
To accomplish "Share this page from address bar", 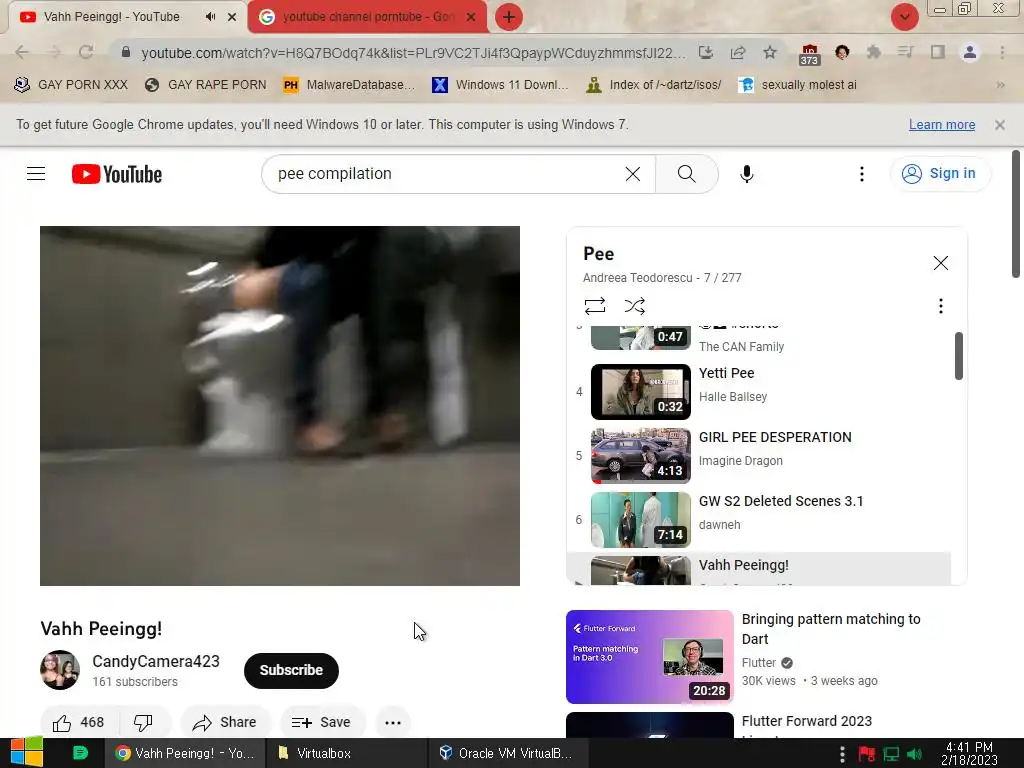I will click(x=738, y=52).
